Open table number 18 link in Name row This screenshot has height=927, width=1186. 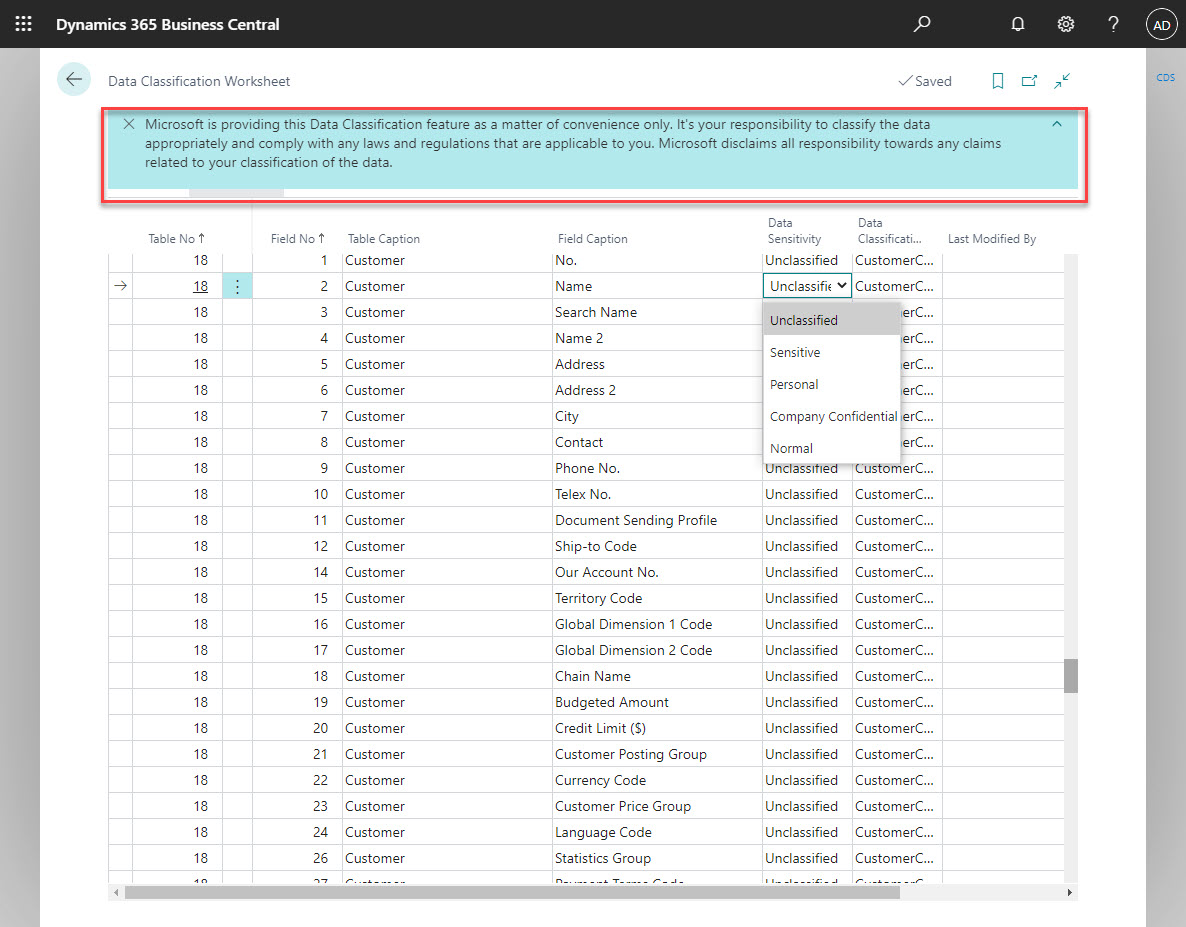pyautogui.click(x=200, y=287)
